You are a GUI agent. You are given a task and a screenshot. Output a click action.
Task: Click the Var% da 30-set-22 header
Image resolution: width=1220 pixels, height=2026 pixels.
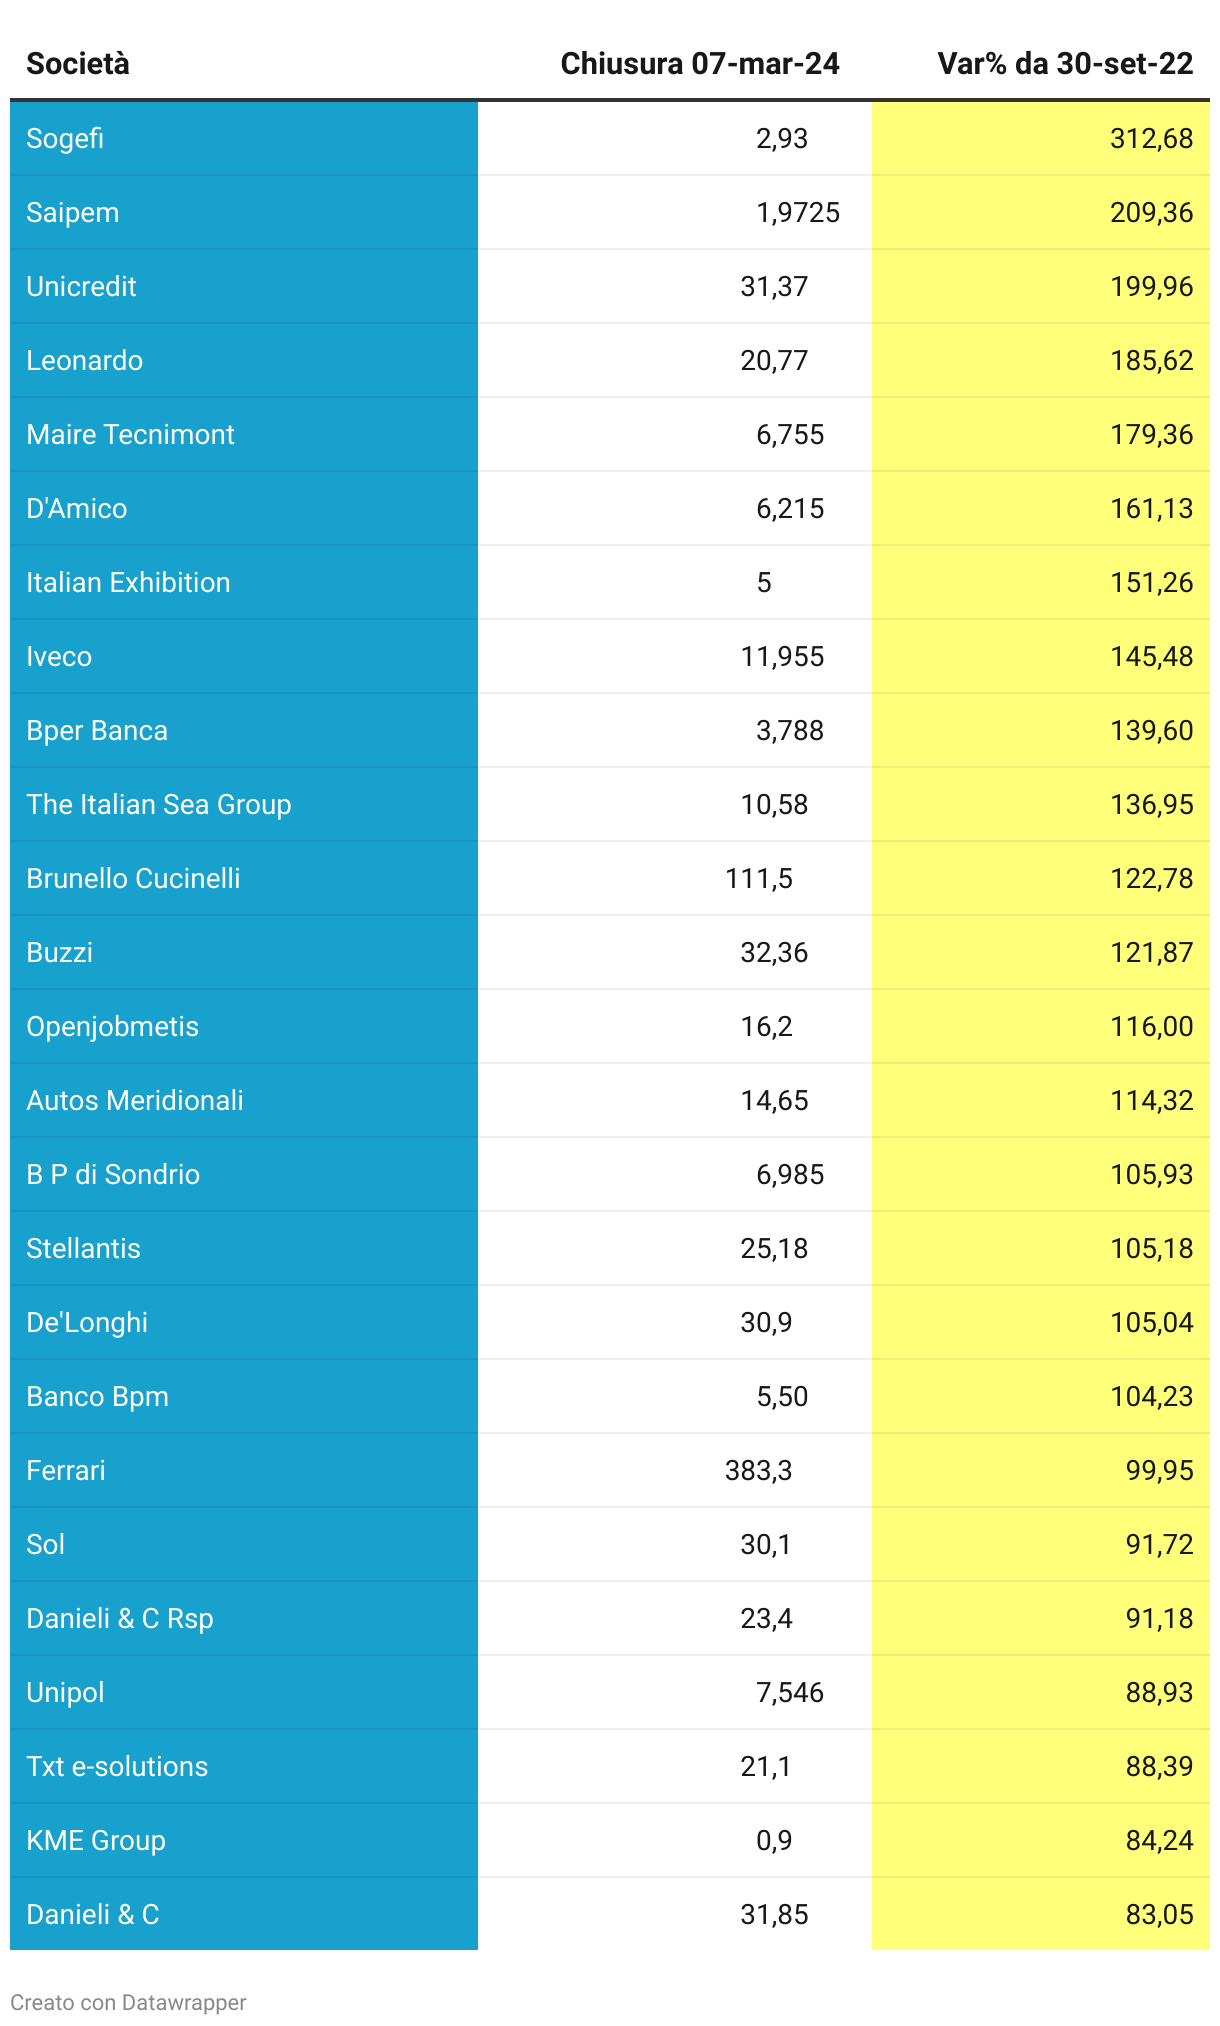click(1065, 64)
